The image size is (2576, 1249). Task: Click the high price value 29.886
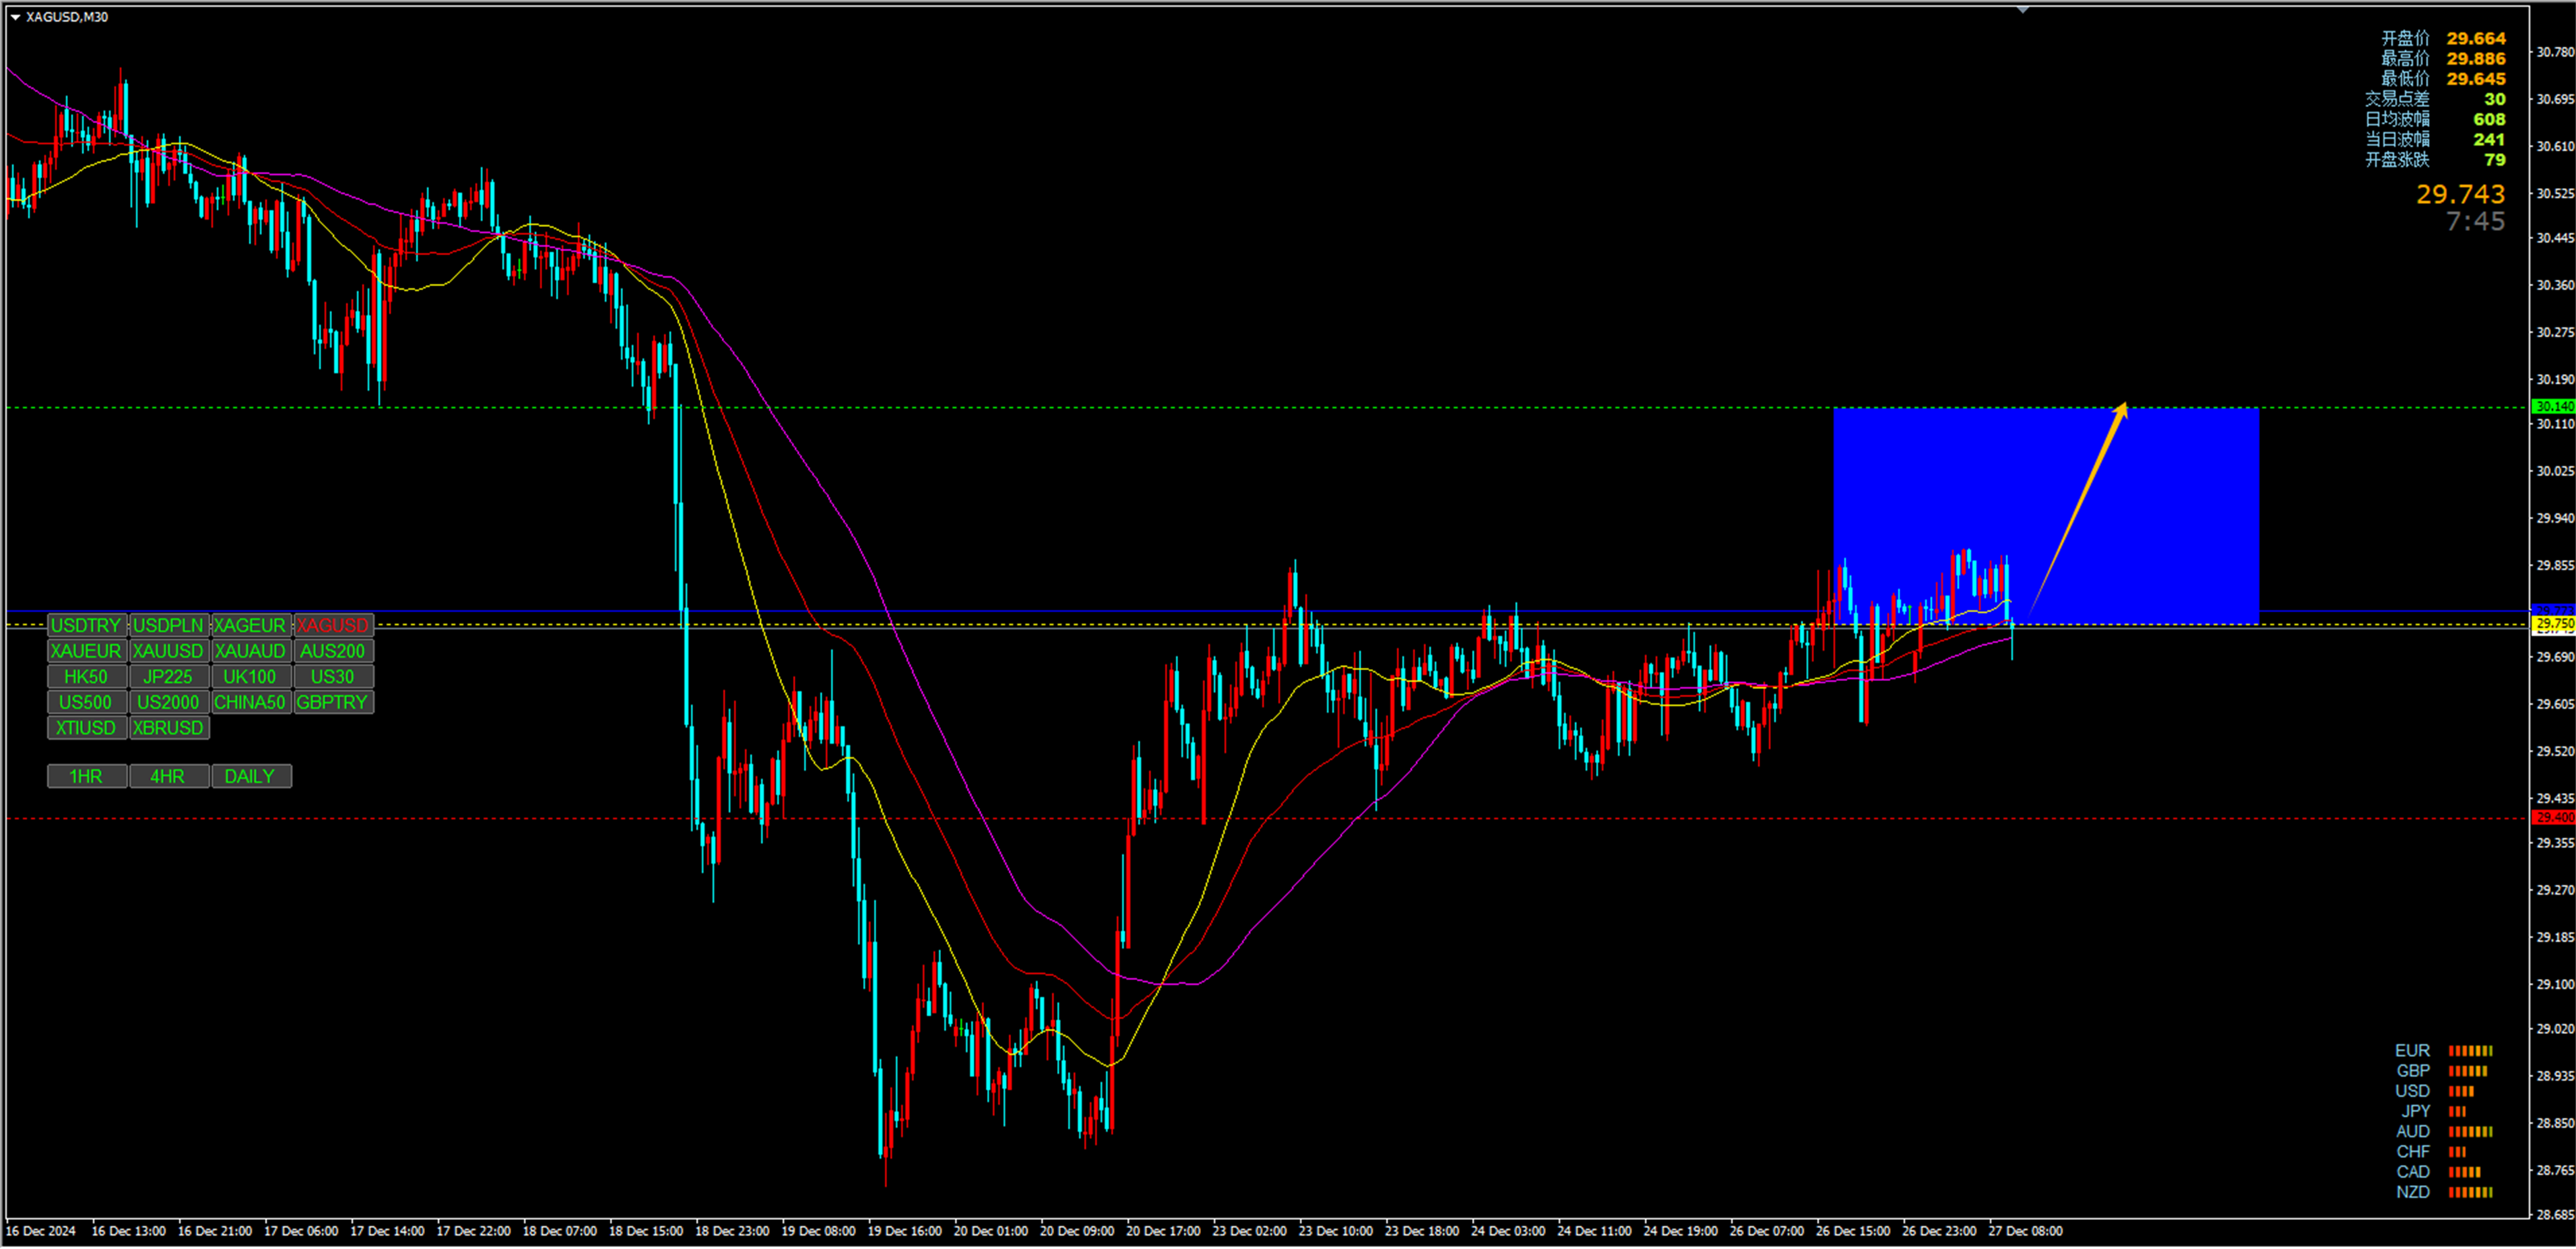coord(2477,59)
